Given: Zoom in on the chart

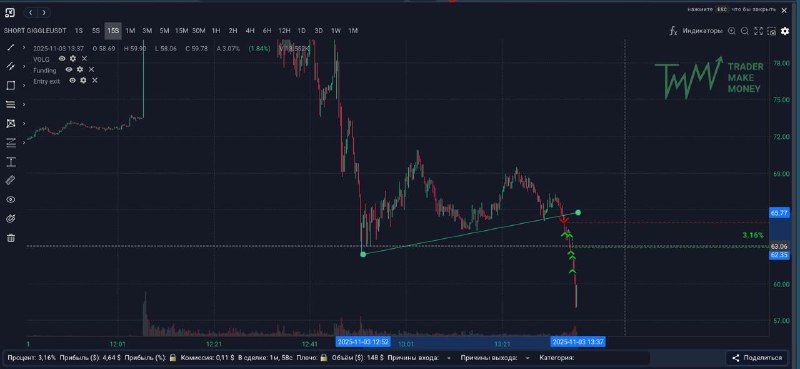Looking at the screenshot, I should [732, 31].
